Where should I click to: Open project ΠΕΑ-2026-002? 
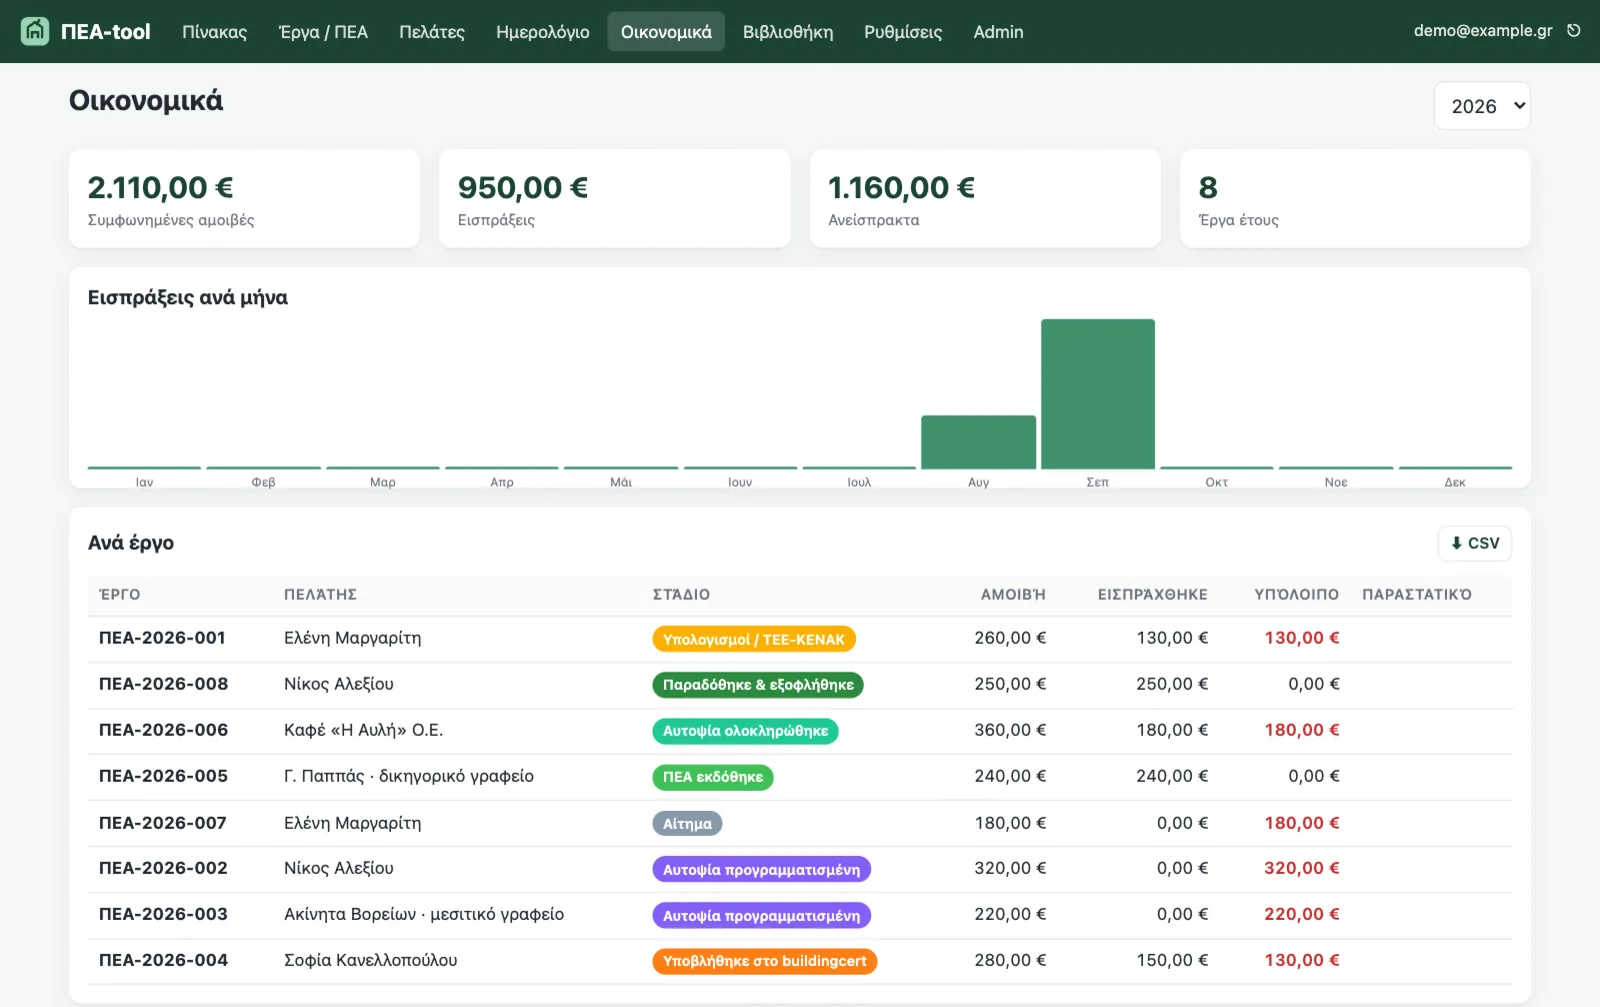[x=163, y=868]
